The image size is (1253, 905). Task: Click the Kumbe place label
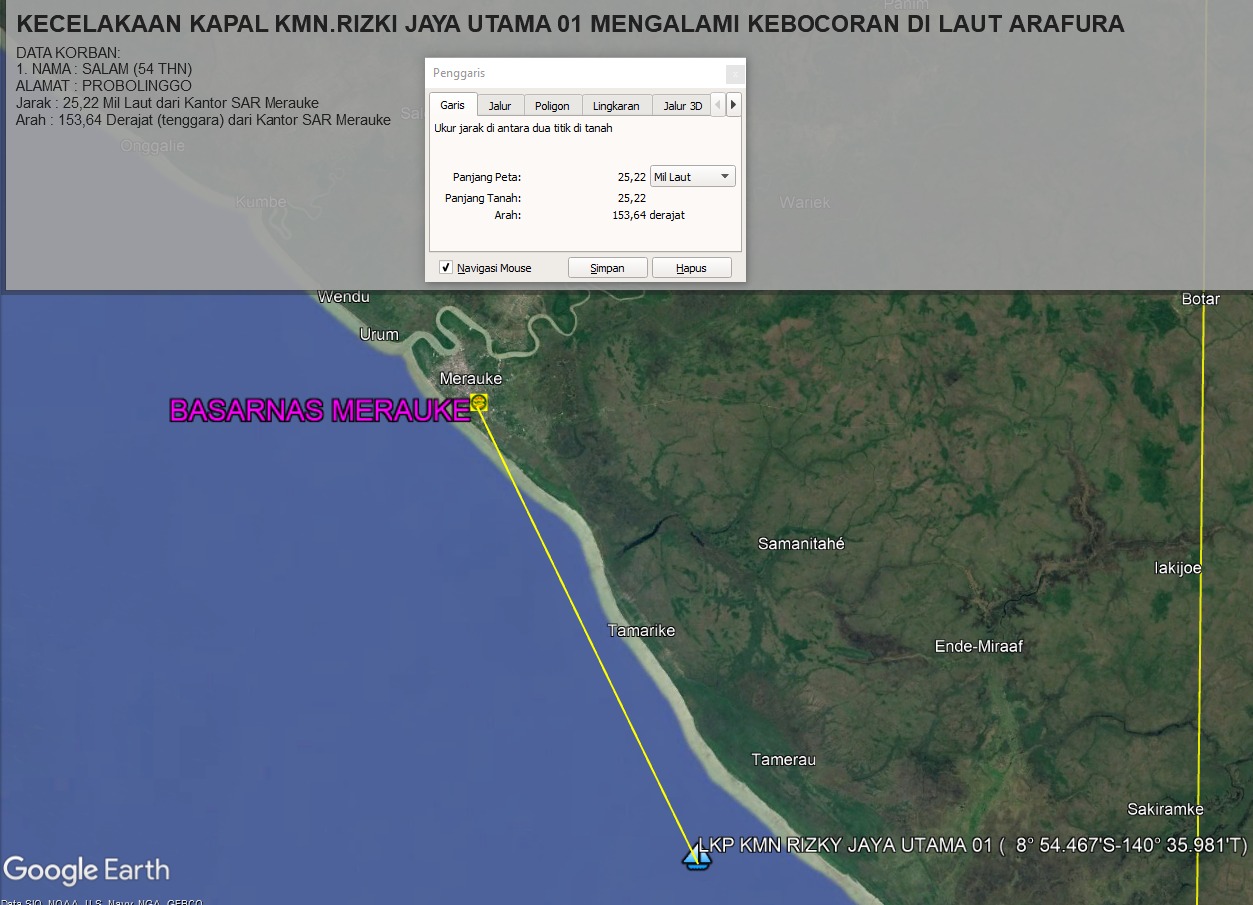coord(260,202)
